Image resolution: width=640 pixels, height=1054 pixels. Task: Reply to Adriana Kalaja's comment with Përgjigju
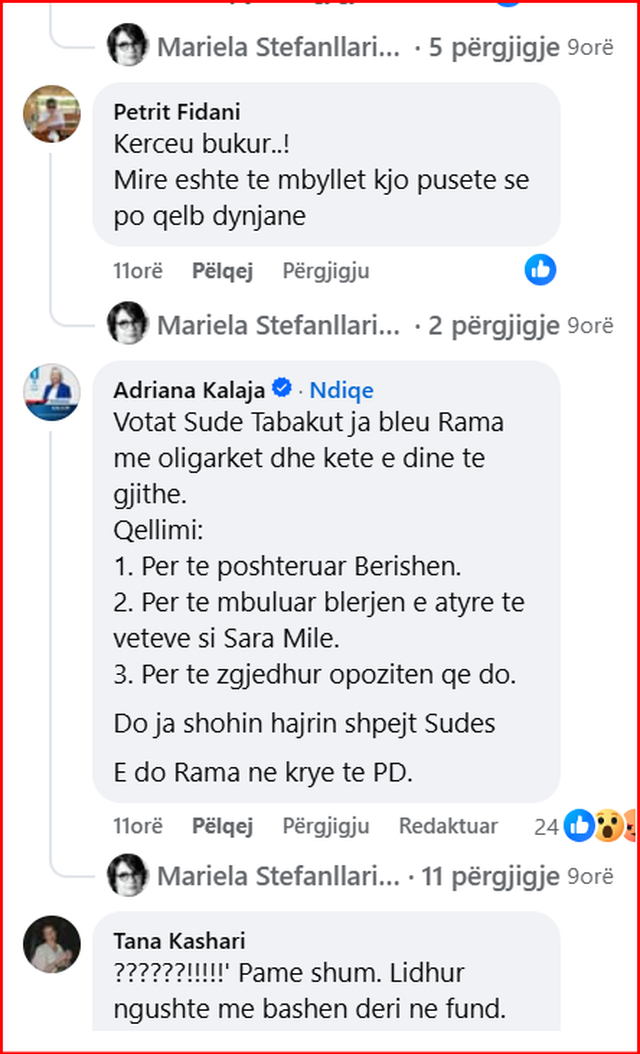(x=326, y=826)
